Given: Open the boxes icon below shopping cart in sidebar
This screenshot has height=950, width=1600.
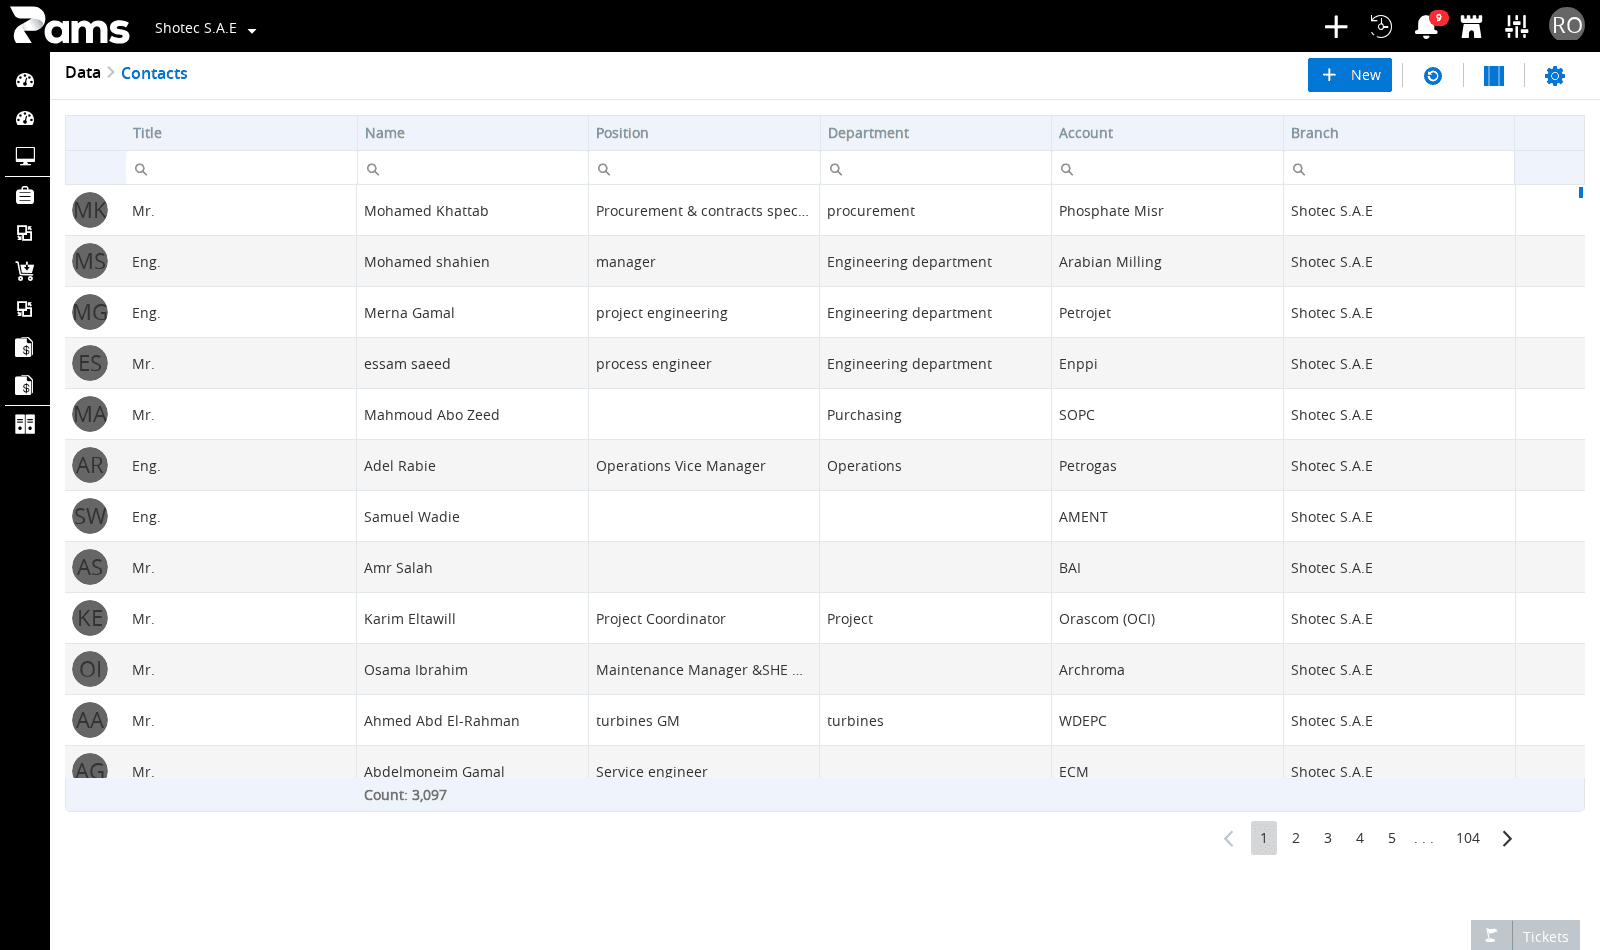Looking at the screenshot, I should point(25,309).
